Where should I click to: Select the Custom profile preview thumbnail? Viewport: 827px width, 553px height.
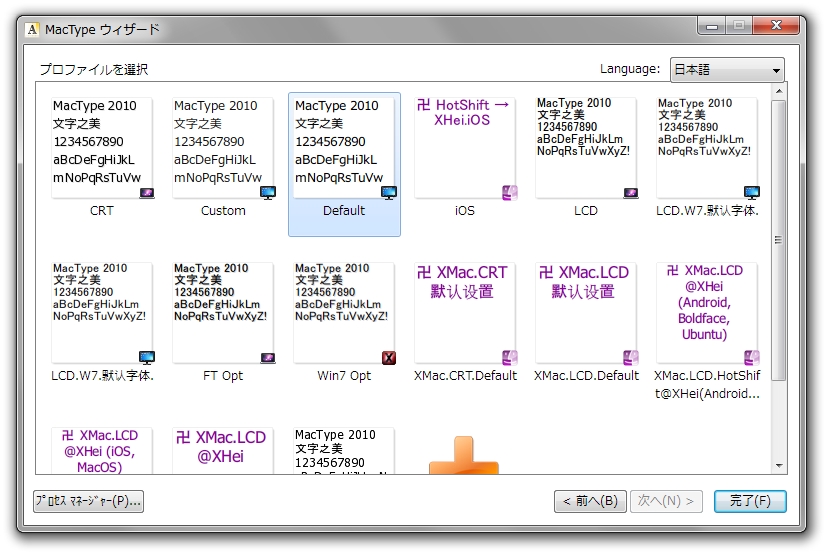coord(223,148)
